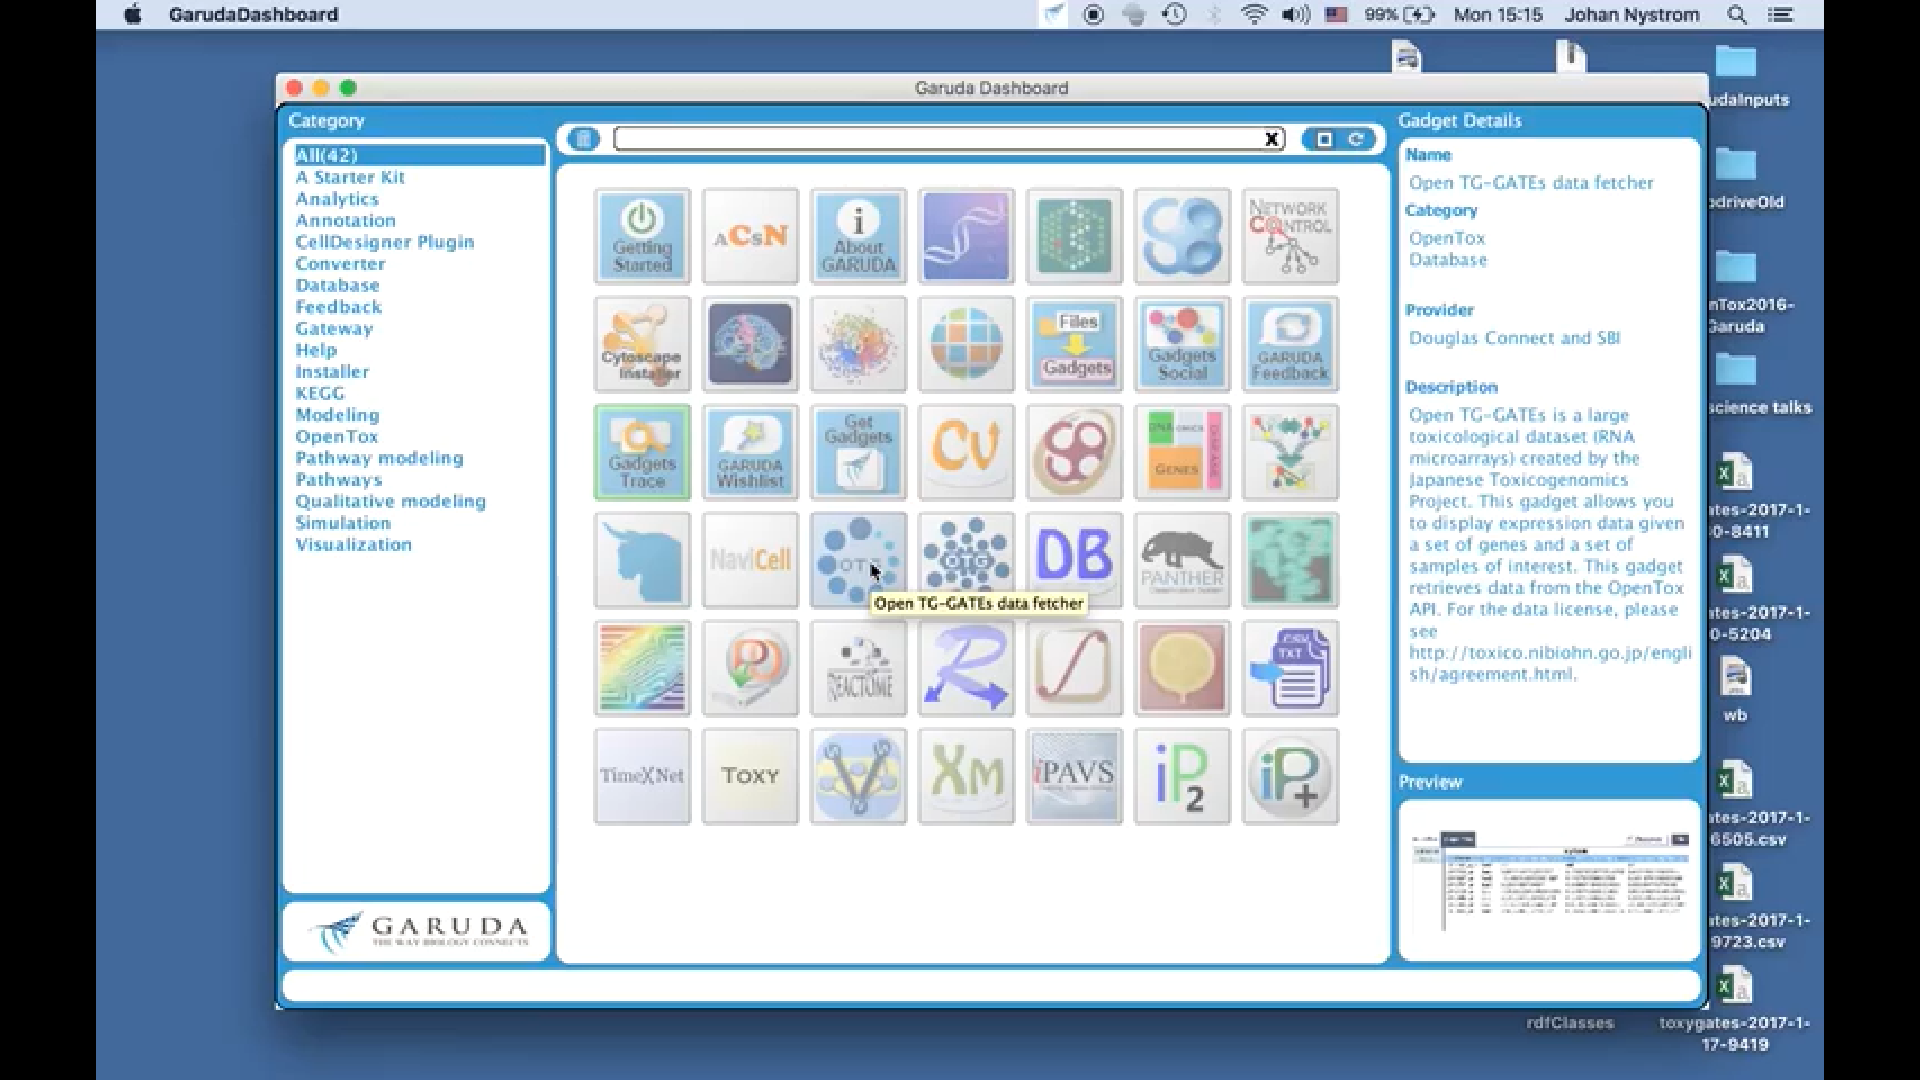Open Spotlight search in menu bar
The image size is (1920, 1080).
[x=1737, y=14]
